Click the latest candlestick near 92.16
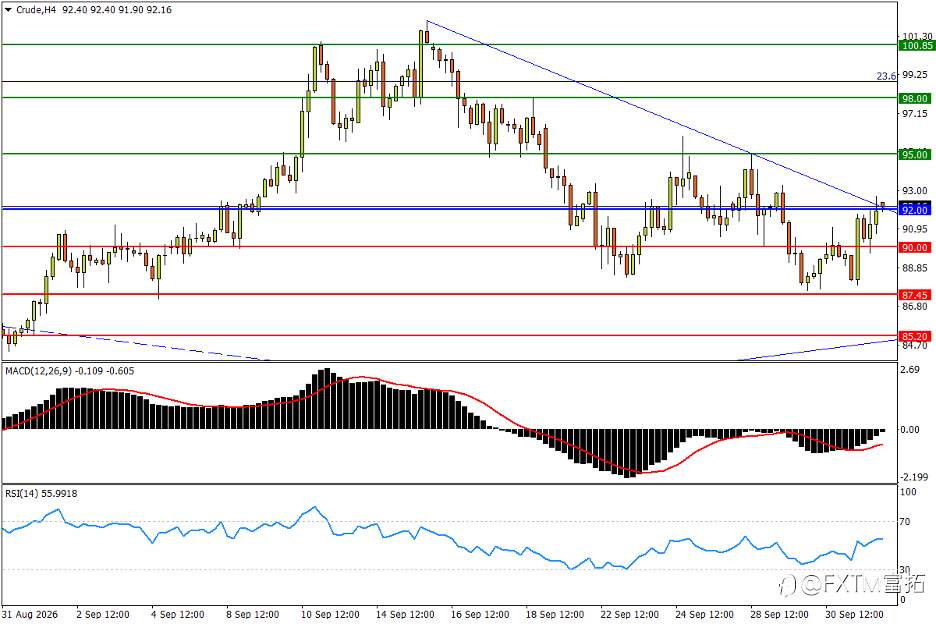This screenshot has height=624, width=936. click(882, 206)
